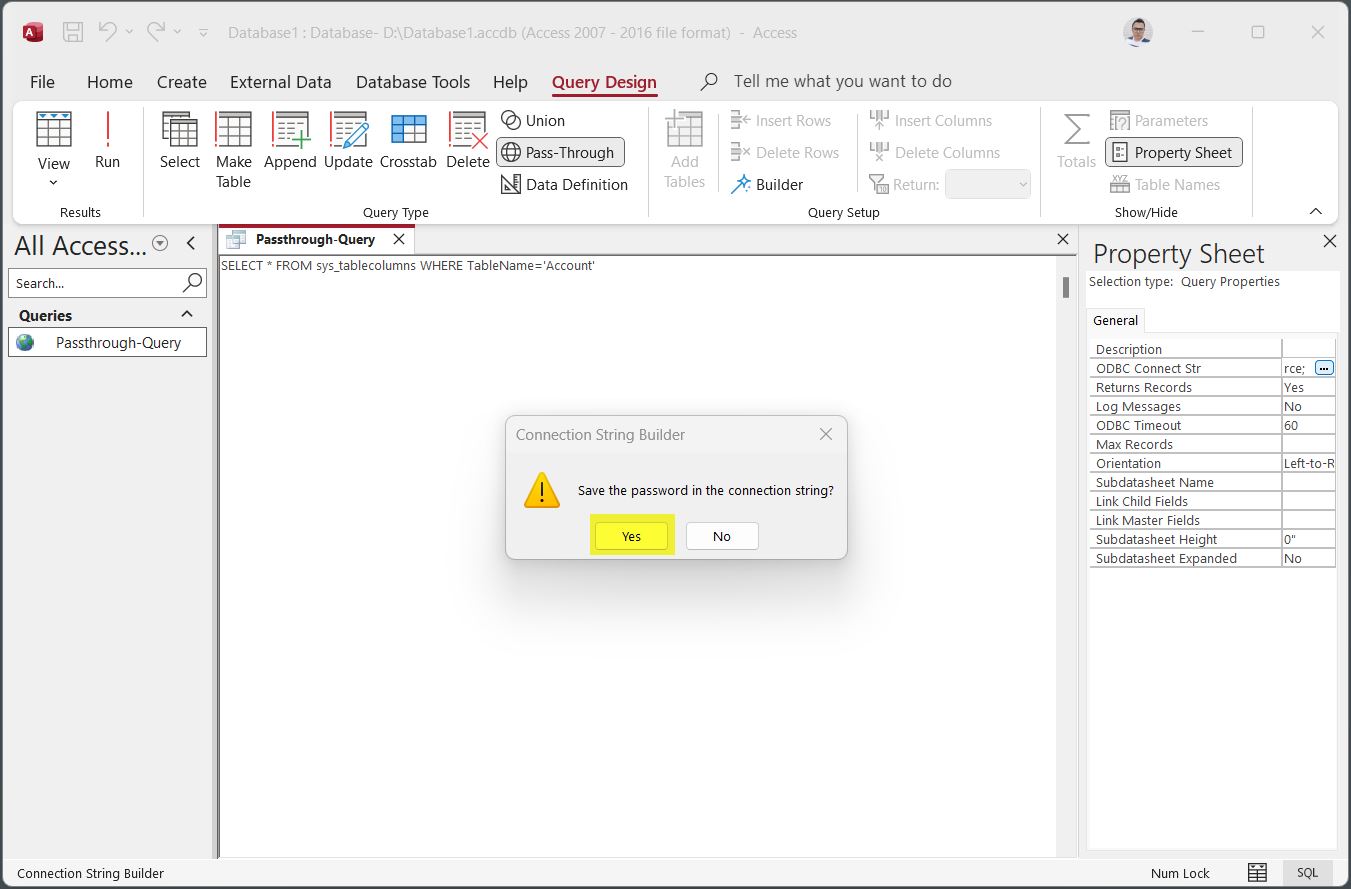
Task: Open the Database Tools ribbon tab
Action: tap(412, 82)
